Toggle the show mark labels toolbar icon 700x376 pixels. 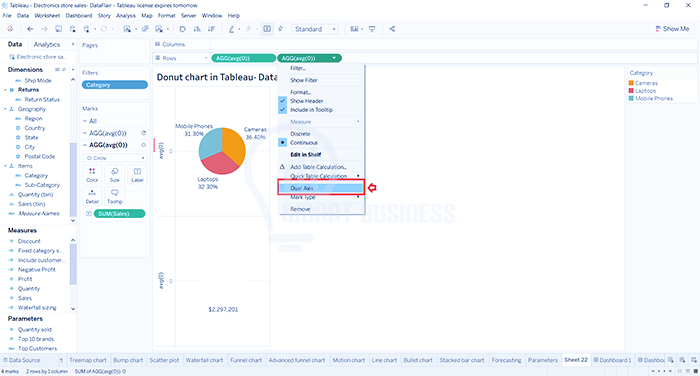(x=267, y=29)
